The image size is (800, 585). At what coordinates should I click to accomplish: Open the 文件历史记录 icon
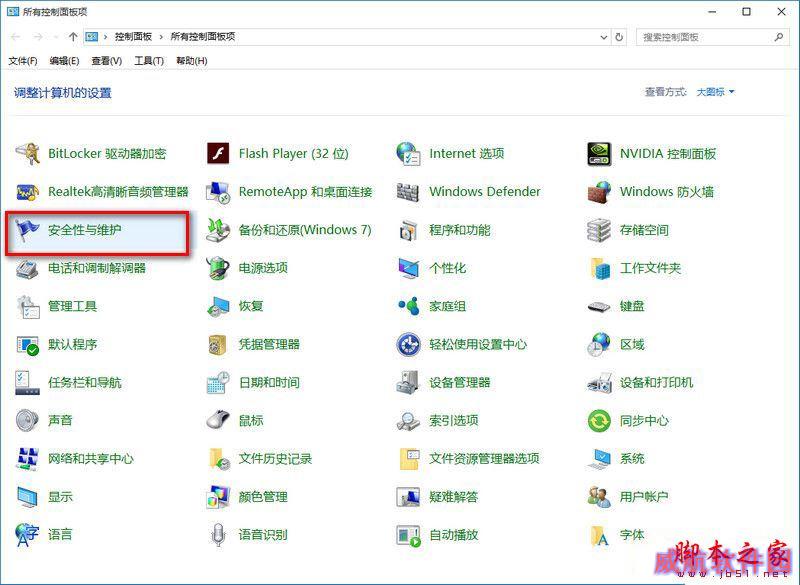[x=218, y=459]
